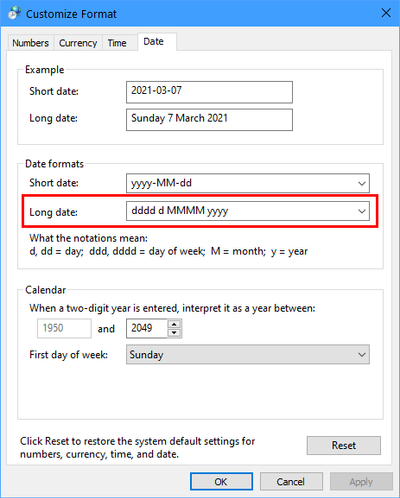
Task: Click the Short date example box
Action: [209, 92]
